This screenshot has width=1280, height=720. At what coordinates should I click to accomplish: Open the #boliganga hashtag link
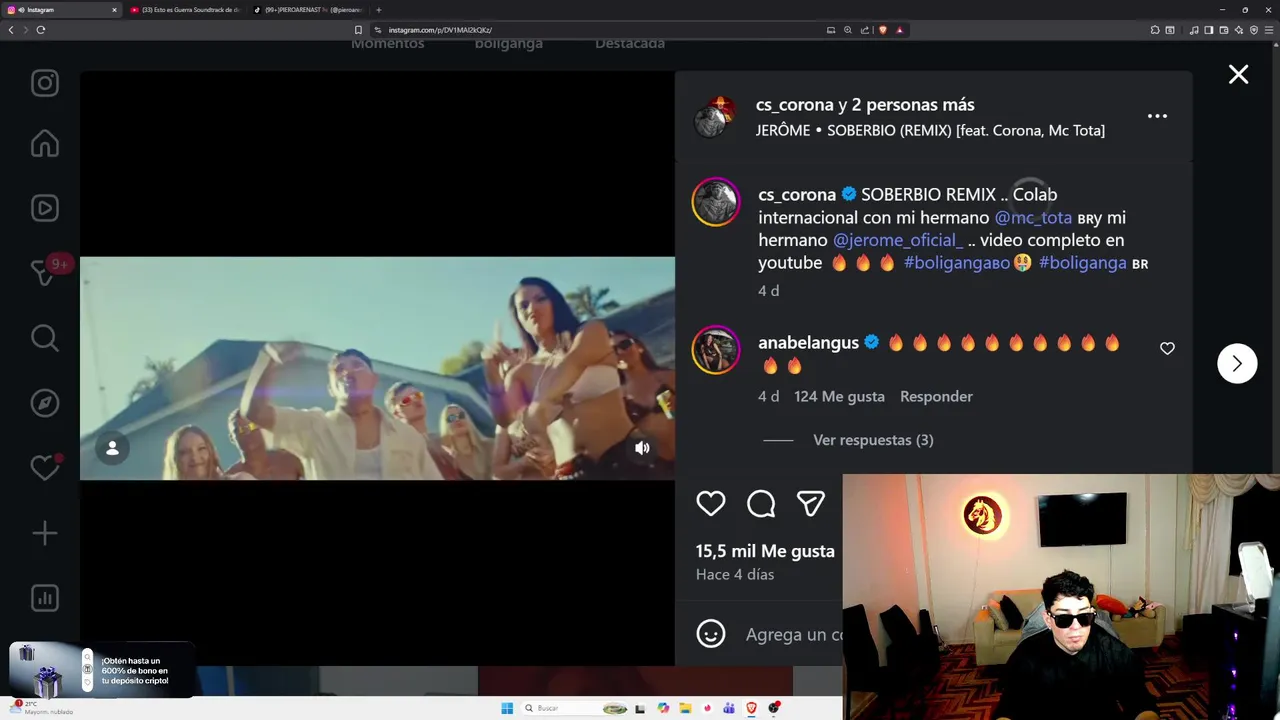pos(1083,263)
